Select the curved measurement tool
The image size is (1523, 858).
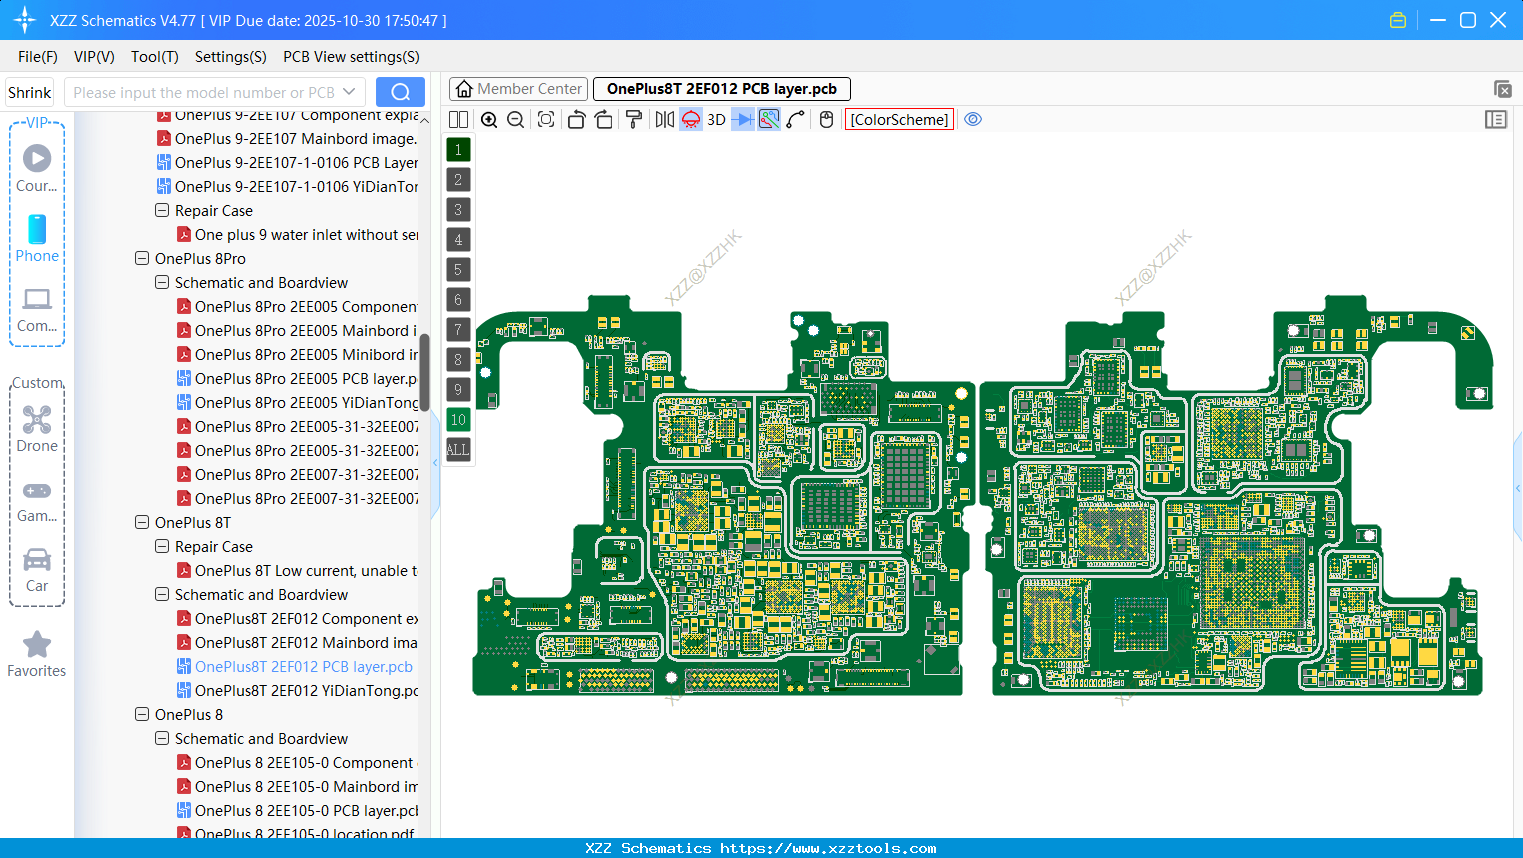point(793,119)
